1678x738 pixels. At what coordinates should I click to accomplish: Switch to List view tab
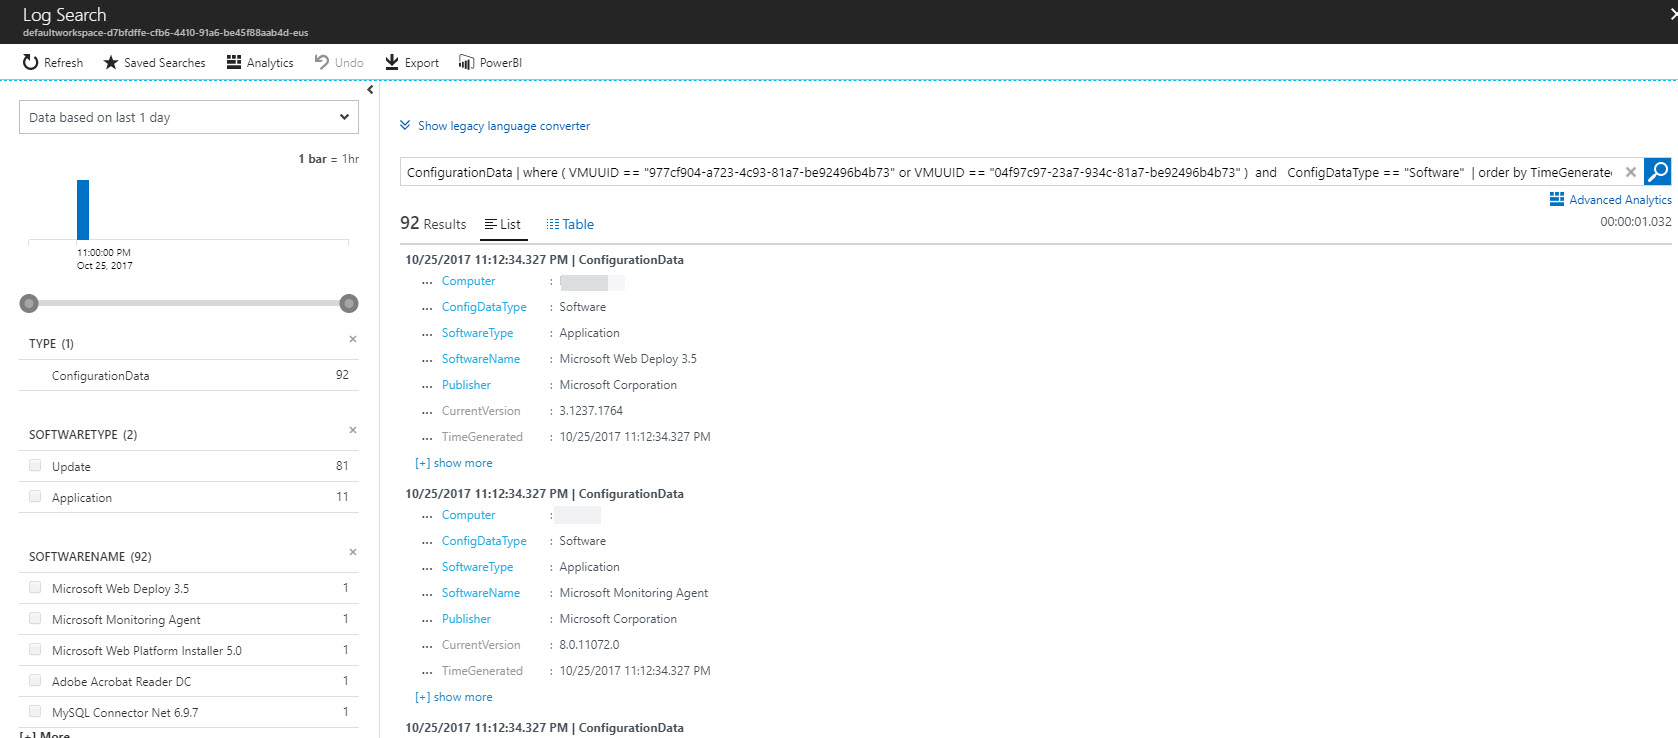click(503, 224)
